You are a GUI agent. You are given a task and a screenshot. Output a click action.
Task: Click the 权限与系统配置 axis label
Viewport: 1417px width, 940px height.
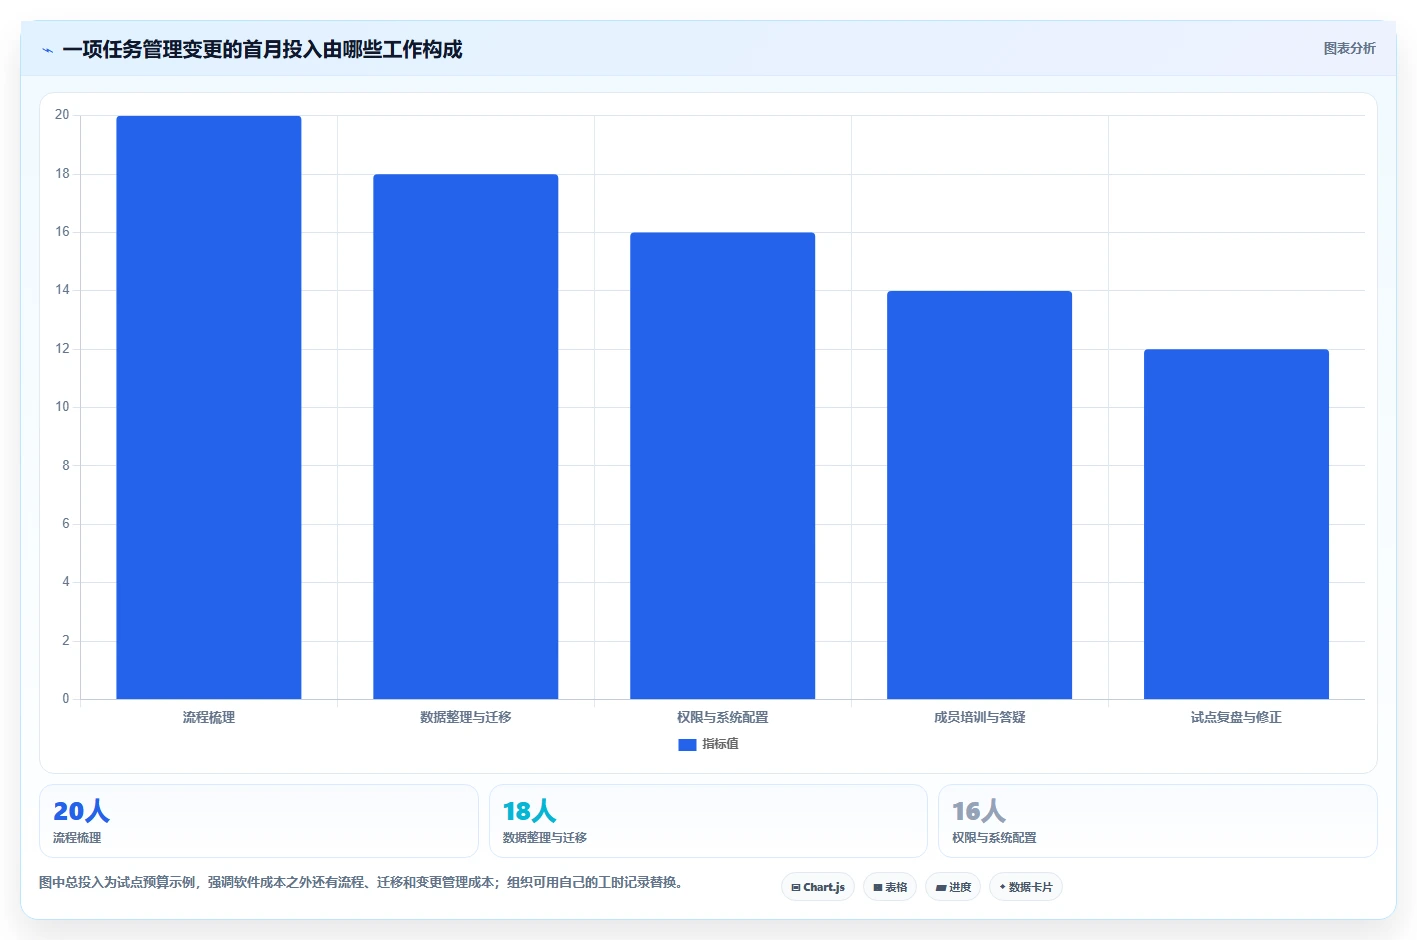(723, 717)
